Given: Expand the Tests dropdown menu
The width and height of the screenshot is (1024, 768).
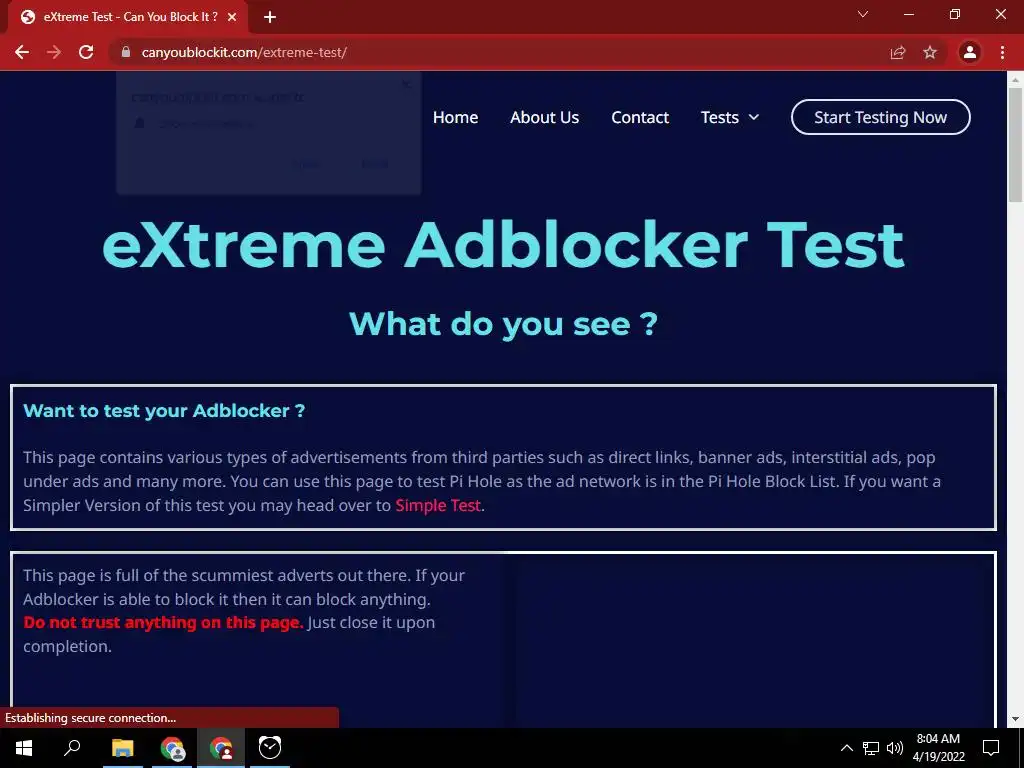Looking at the screenshot, I should tap(729, 118).
